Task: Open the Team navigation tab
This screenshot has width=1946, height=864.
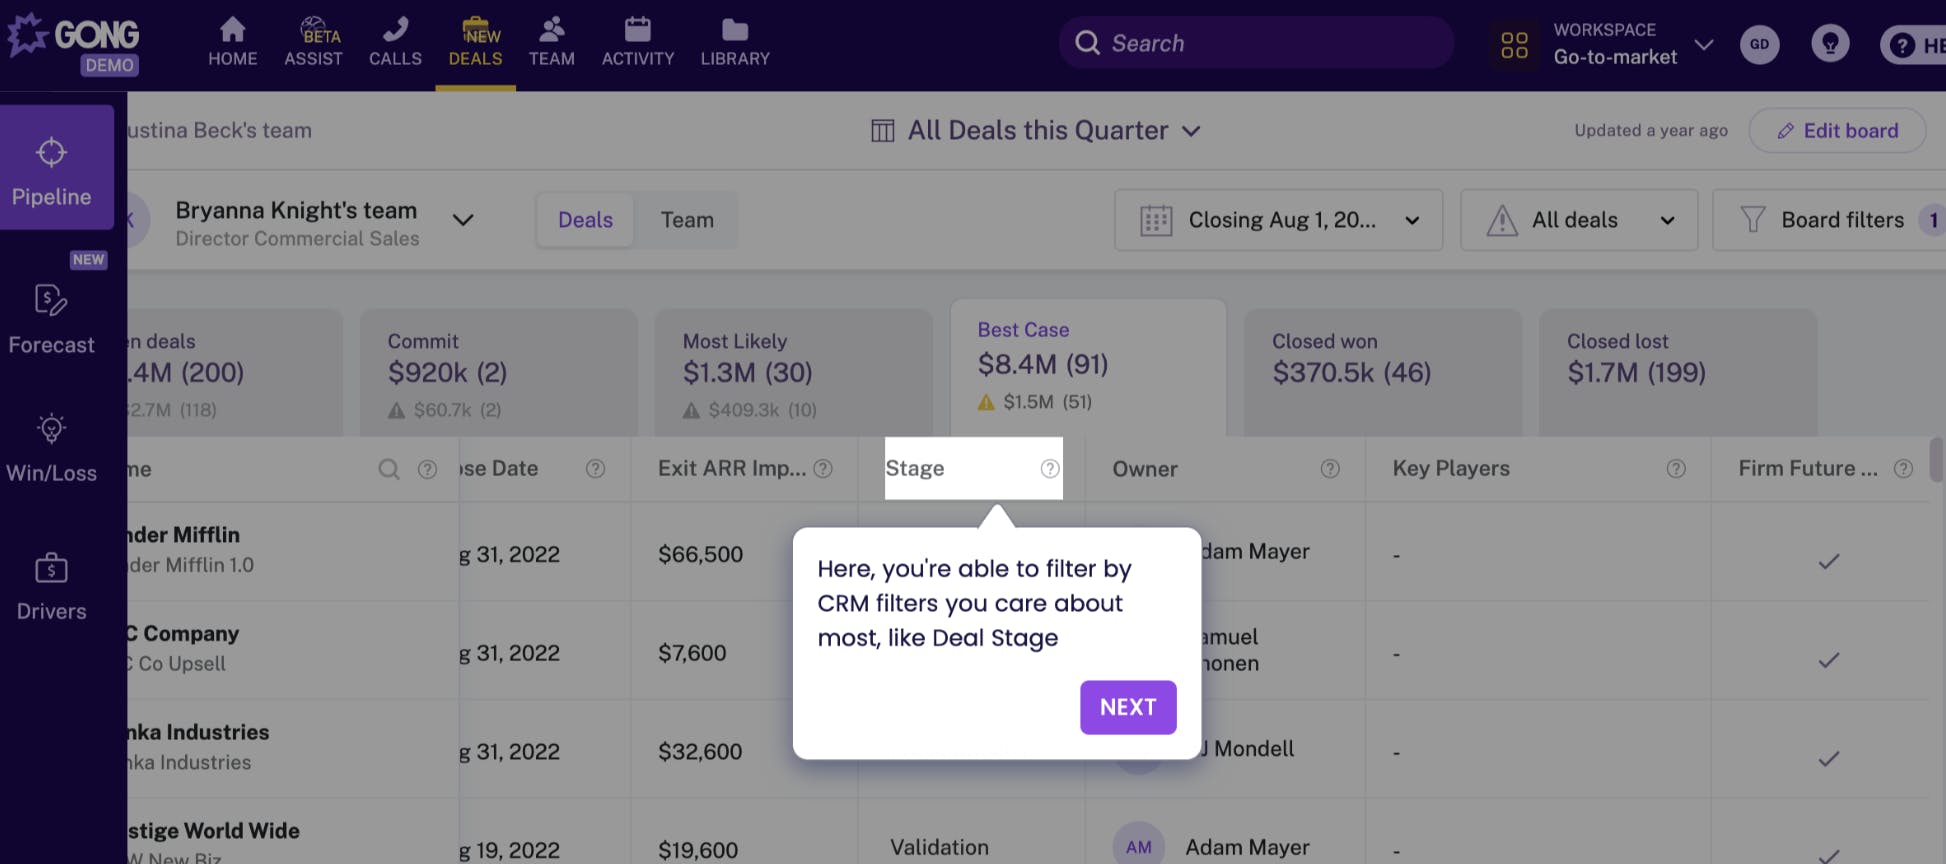Action: [x=552, y=43]
